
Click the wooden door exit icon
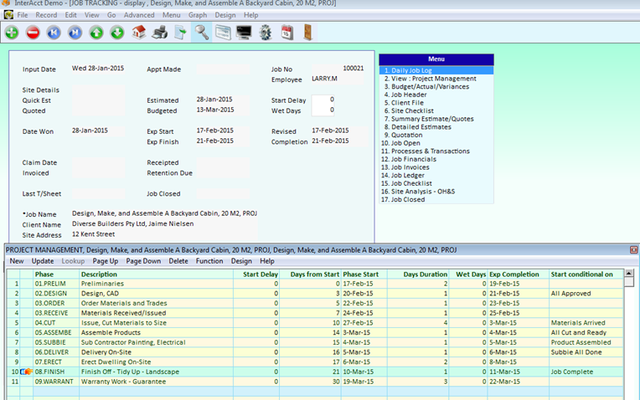click(x=308, y=32)
